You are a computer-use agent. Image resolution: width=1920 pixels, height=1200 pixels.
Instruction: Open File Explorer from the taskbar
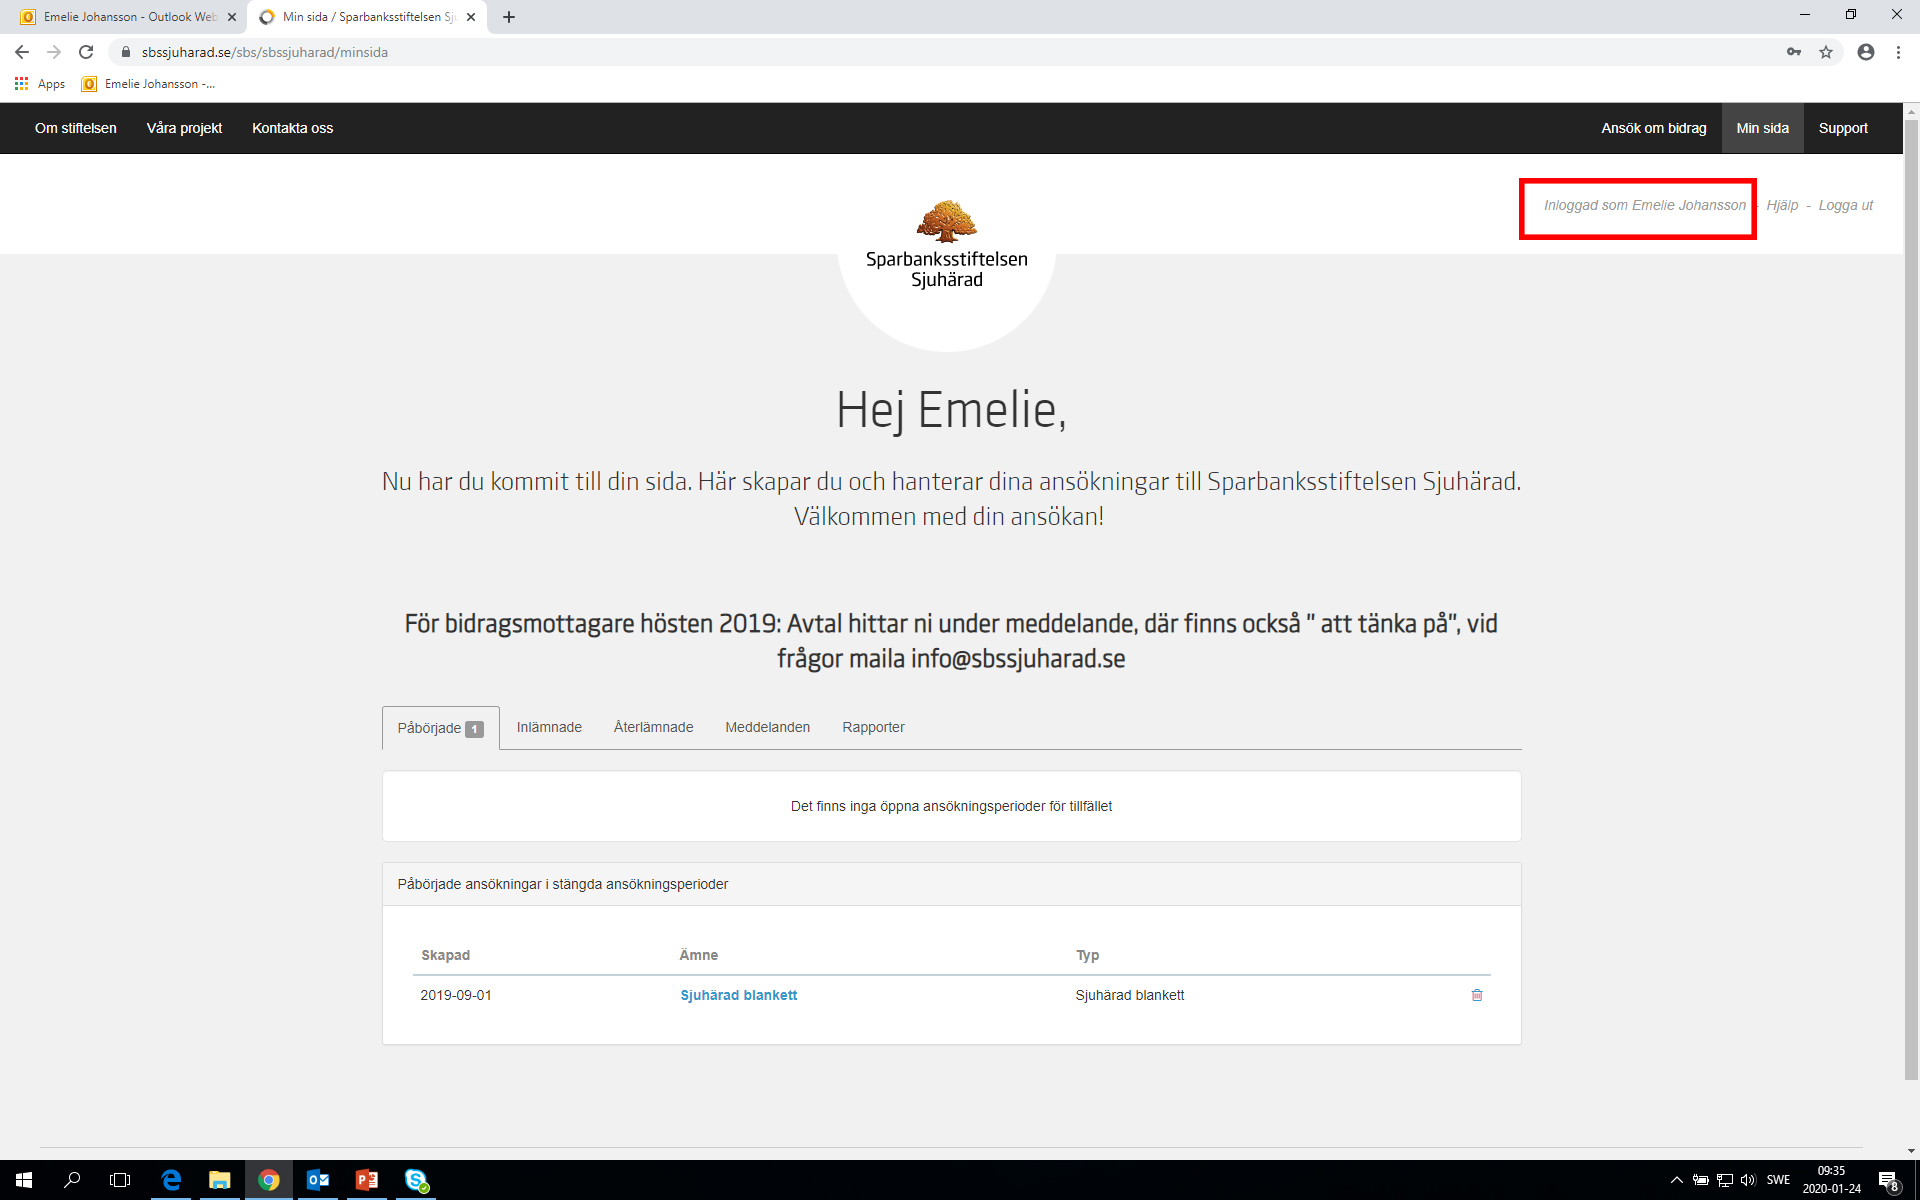pyautogui.click(x=219, y=1180)
